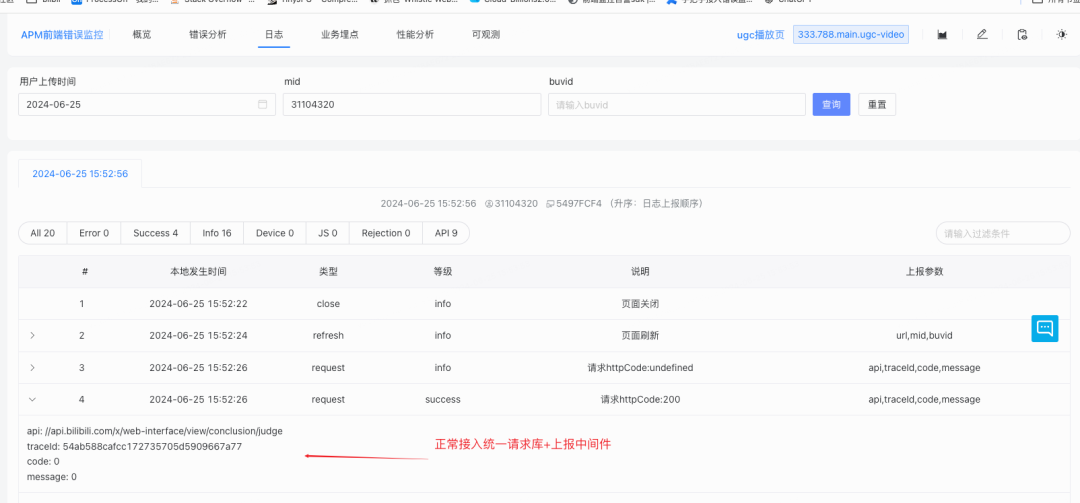
Task: Click the blue 查询 button
Action: pos(831,105)
